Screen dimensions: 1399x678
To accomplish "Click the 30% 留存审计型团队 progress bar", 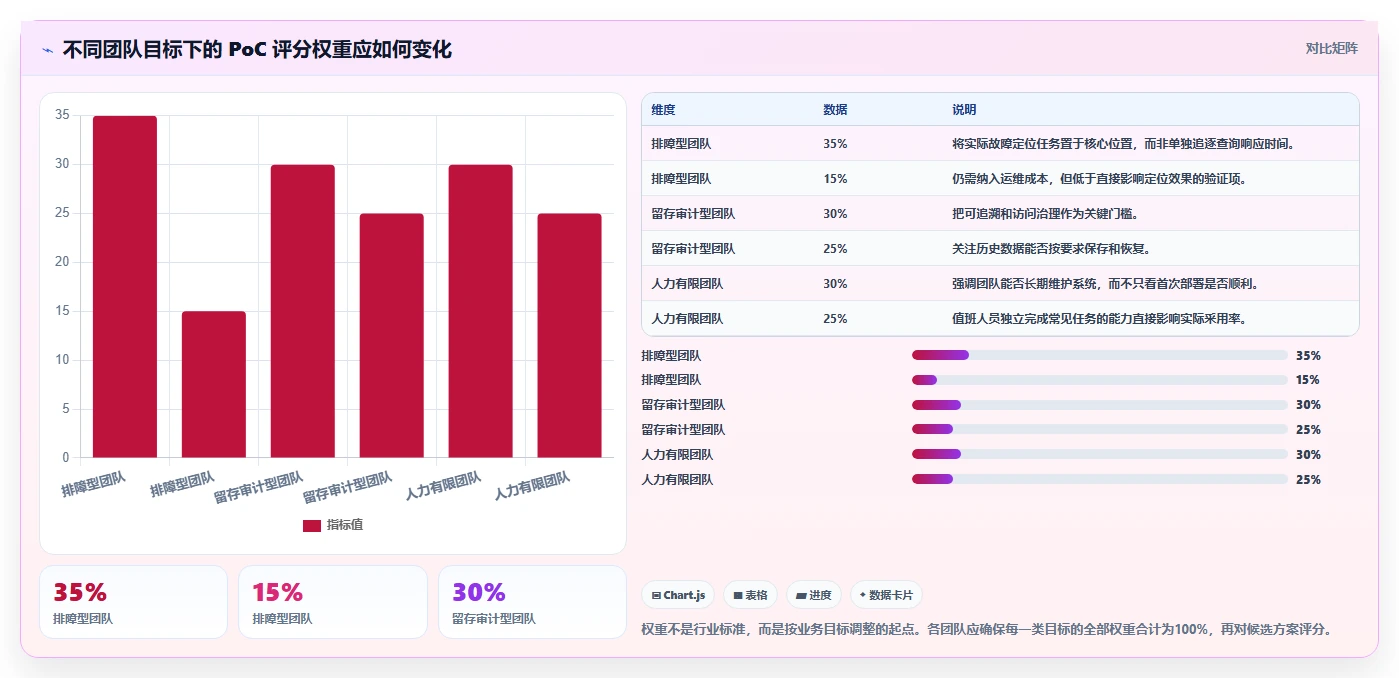I will point(1100,405).
